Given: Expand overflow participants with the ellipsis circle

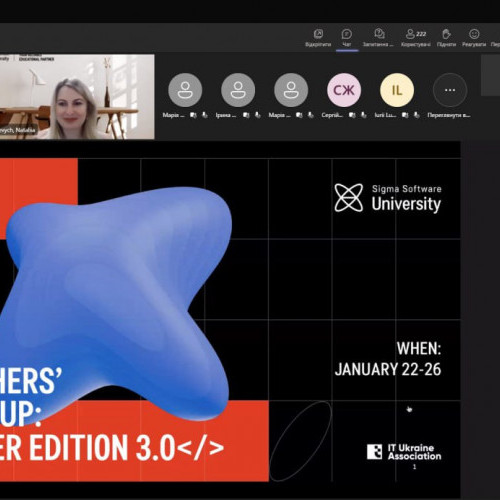Looking at the screenshot, I should [450, 90].
